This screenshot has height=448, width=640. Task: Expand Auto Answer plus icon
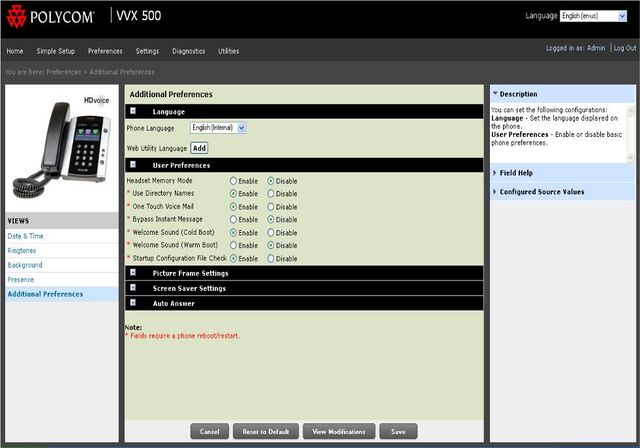point(133,302)
